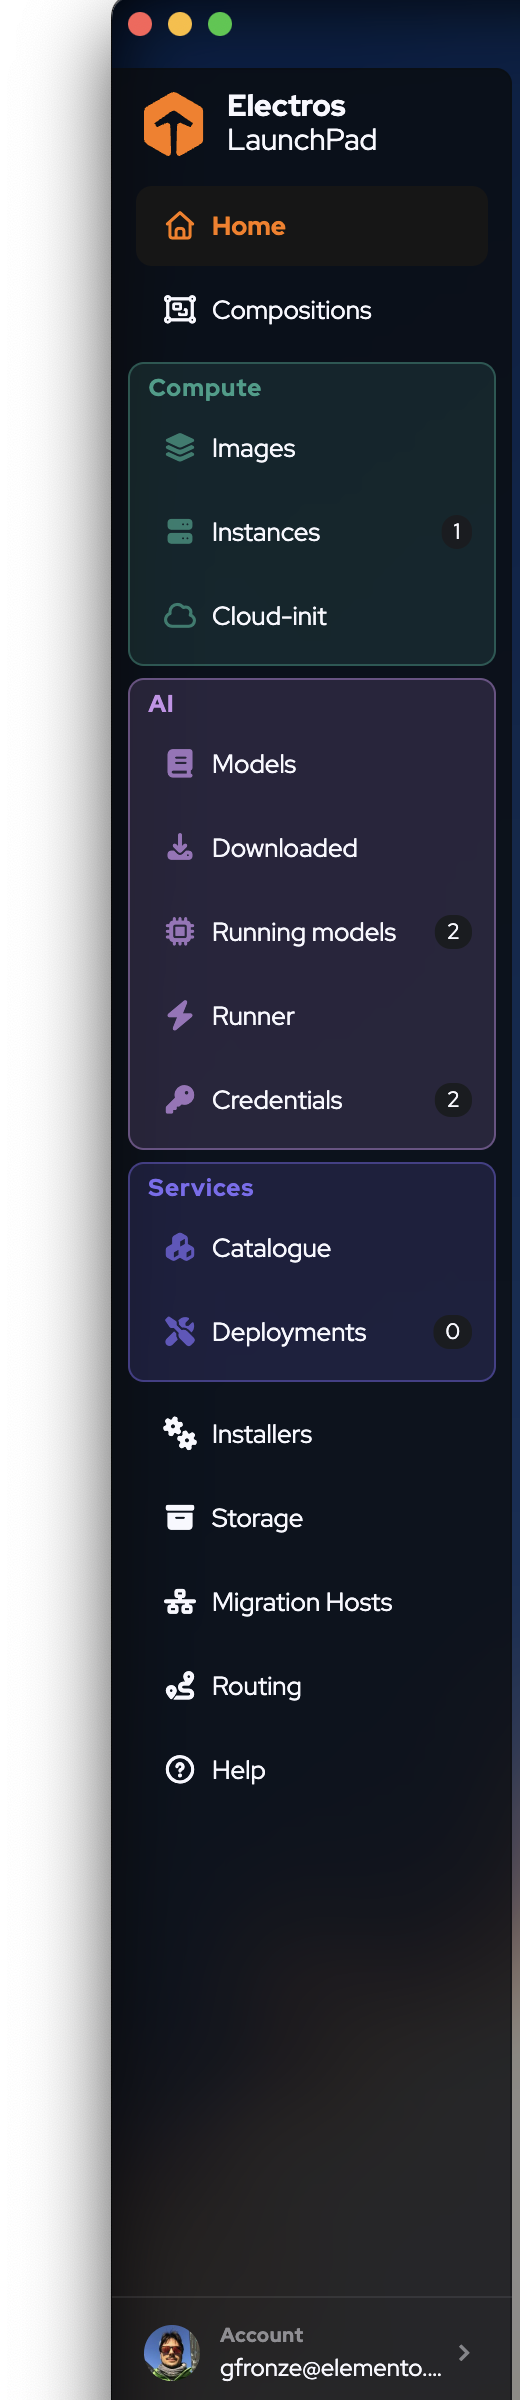Click the Deployments tools icon
The width and height of the screenshot is (520, 2400).
[180, 1332]
